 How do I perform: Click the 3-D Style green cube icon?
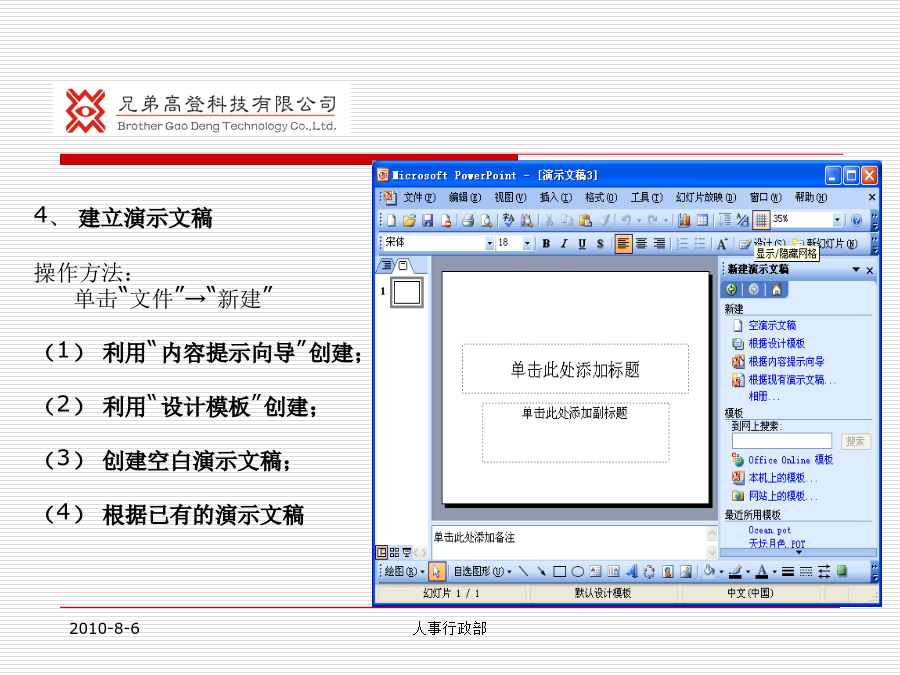coord(842,572)
